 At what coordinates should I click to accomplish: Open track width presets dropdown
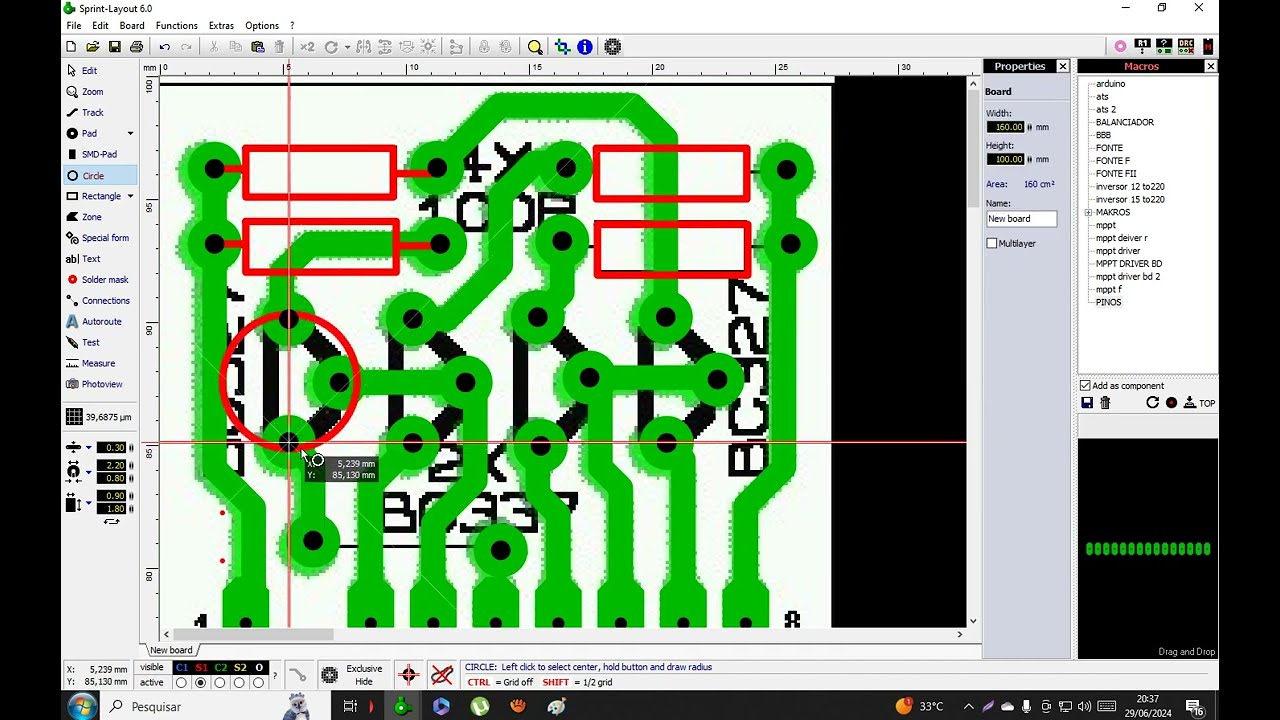click(88, 448)
